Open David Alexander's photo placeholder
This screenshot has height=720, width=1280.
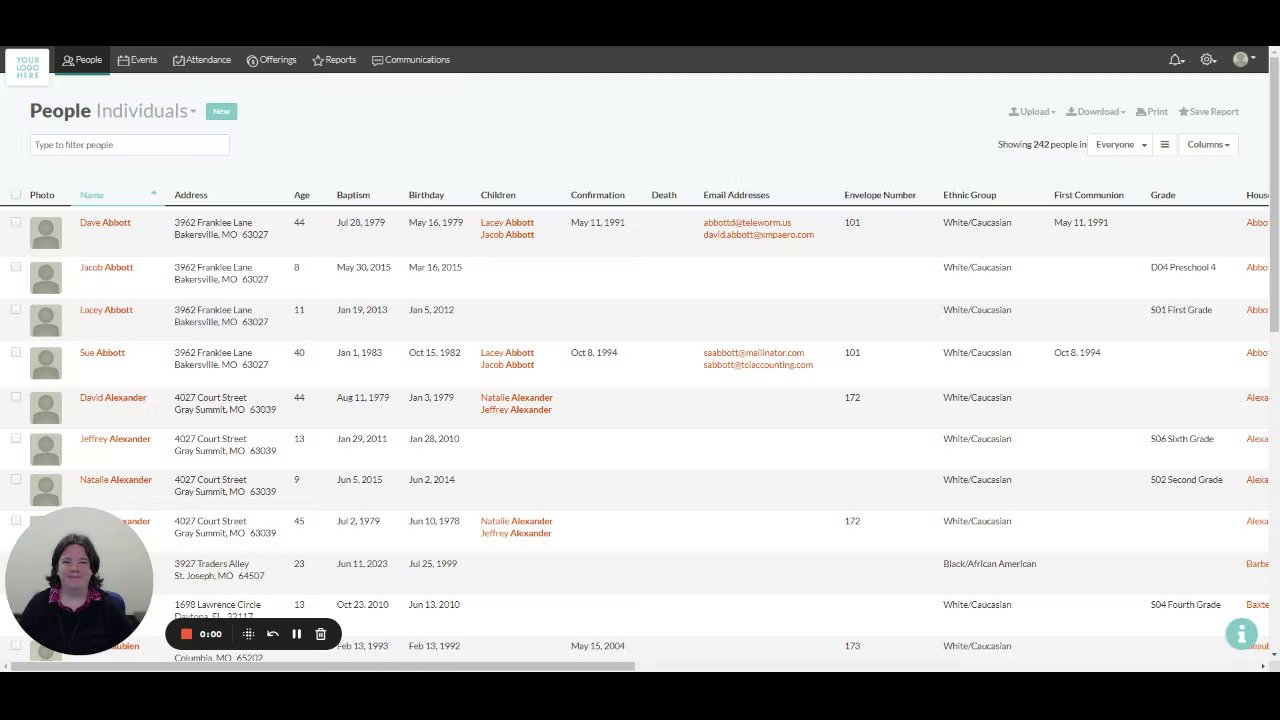[45, 408]
